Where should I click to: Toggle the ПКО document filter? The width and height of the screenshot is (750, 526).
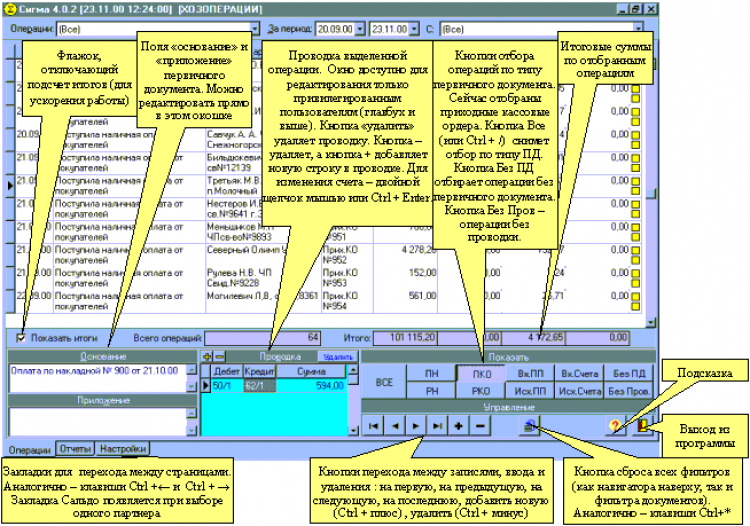(481, 374)
